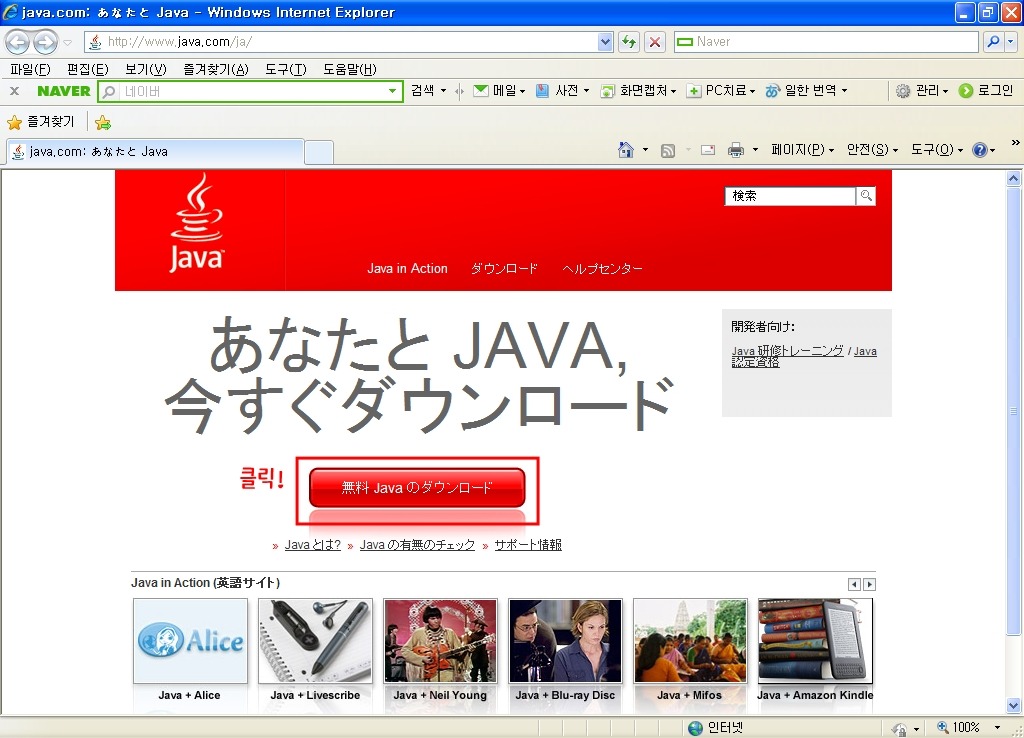Click the Read Mail icon in the command bar
Screen dimensions: 1024x738
click(707, 150)
